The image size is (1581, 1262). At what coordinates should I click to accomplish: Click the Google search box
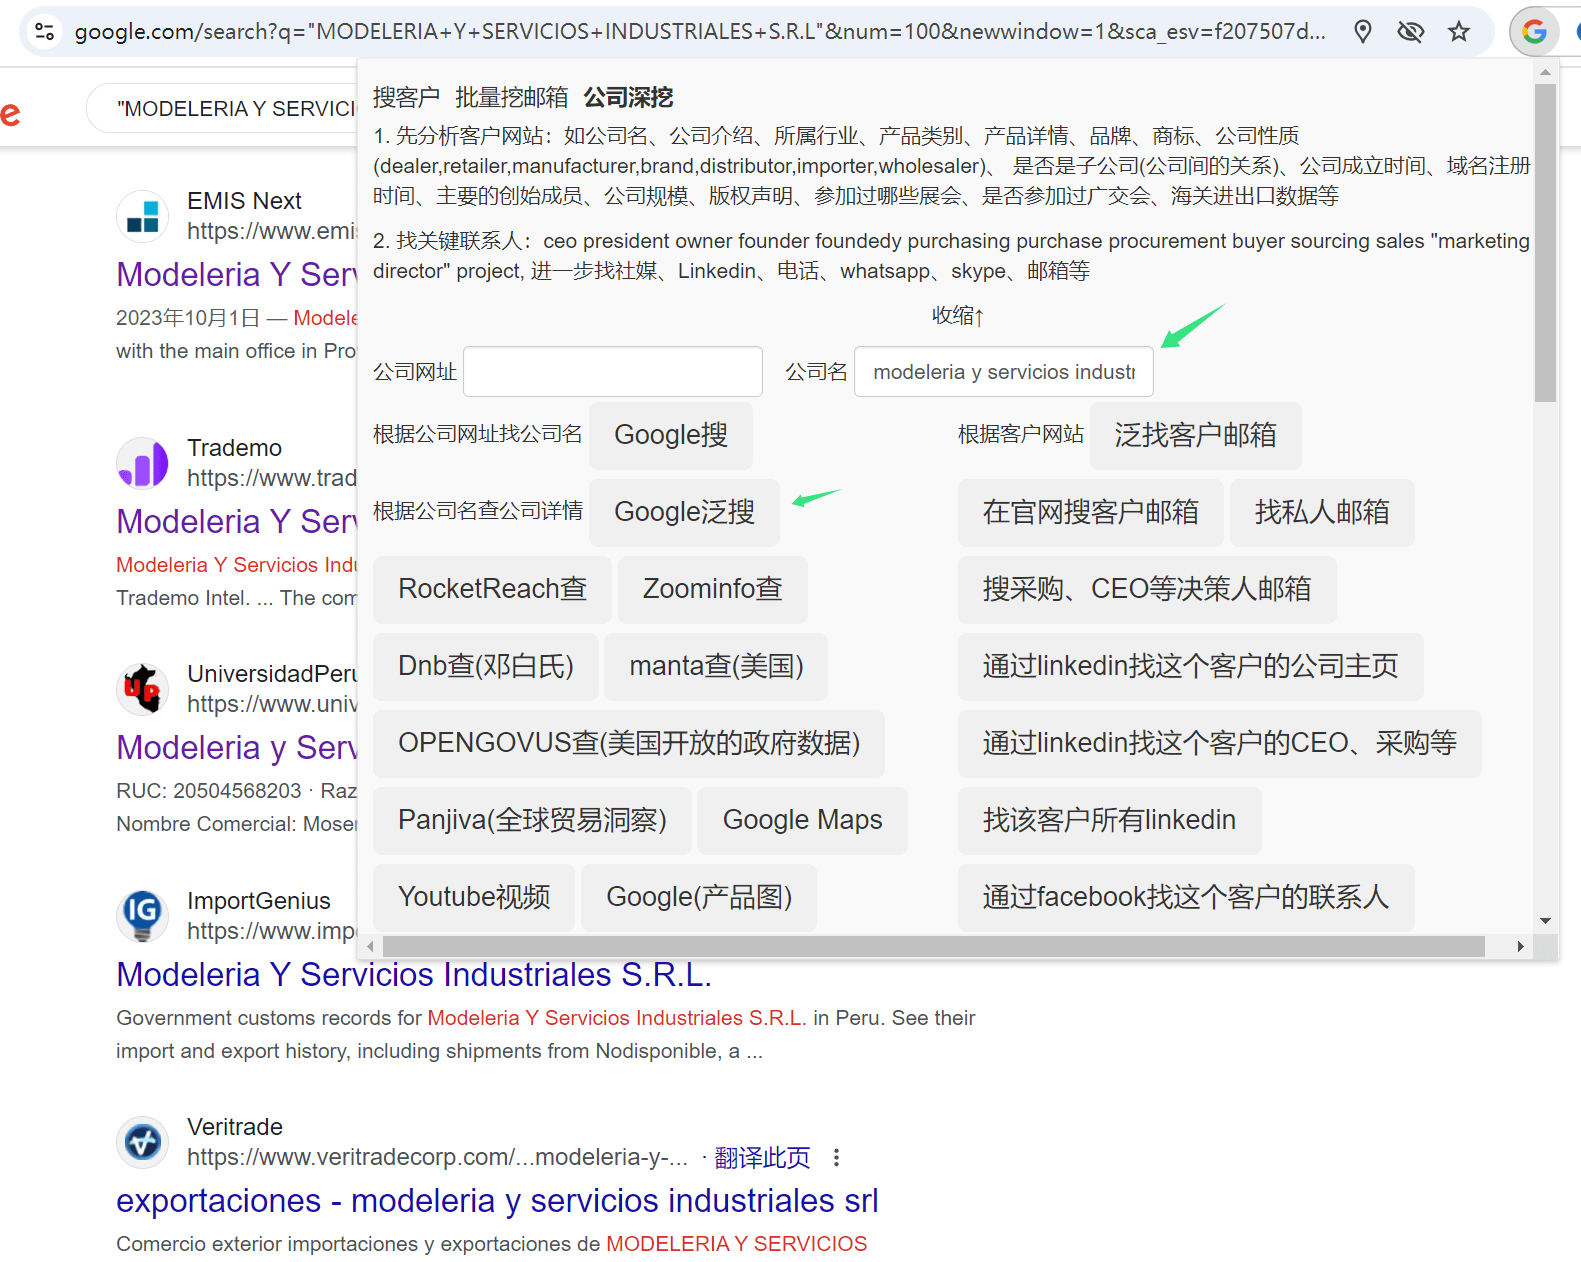pyautogui.click(x=222, y=108)
